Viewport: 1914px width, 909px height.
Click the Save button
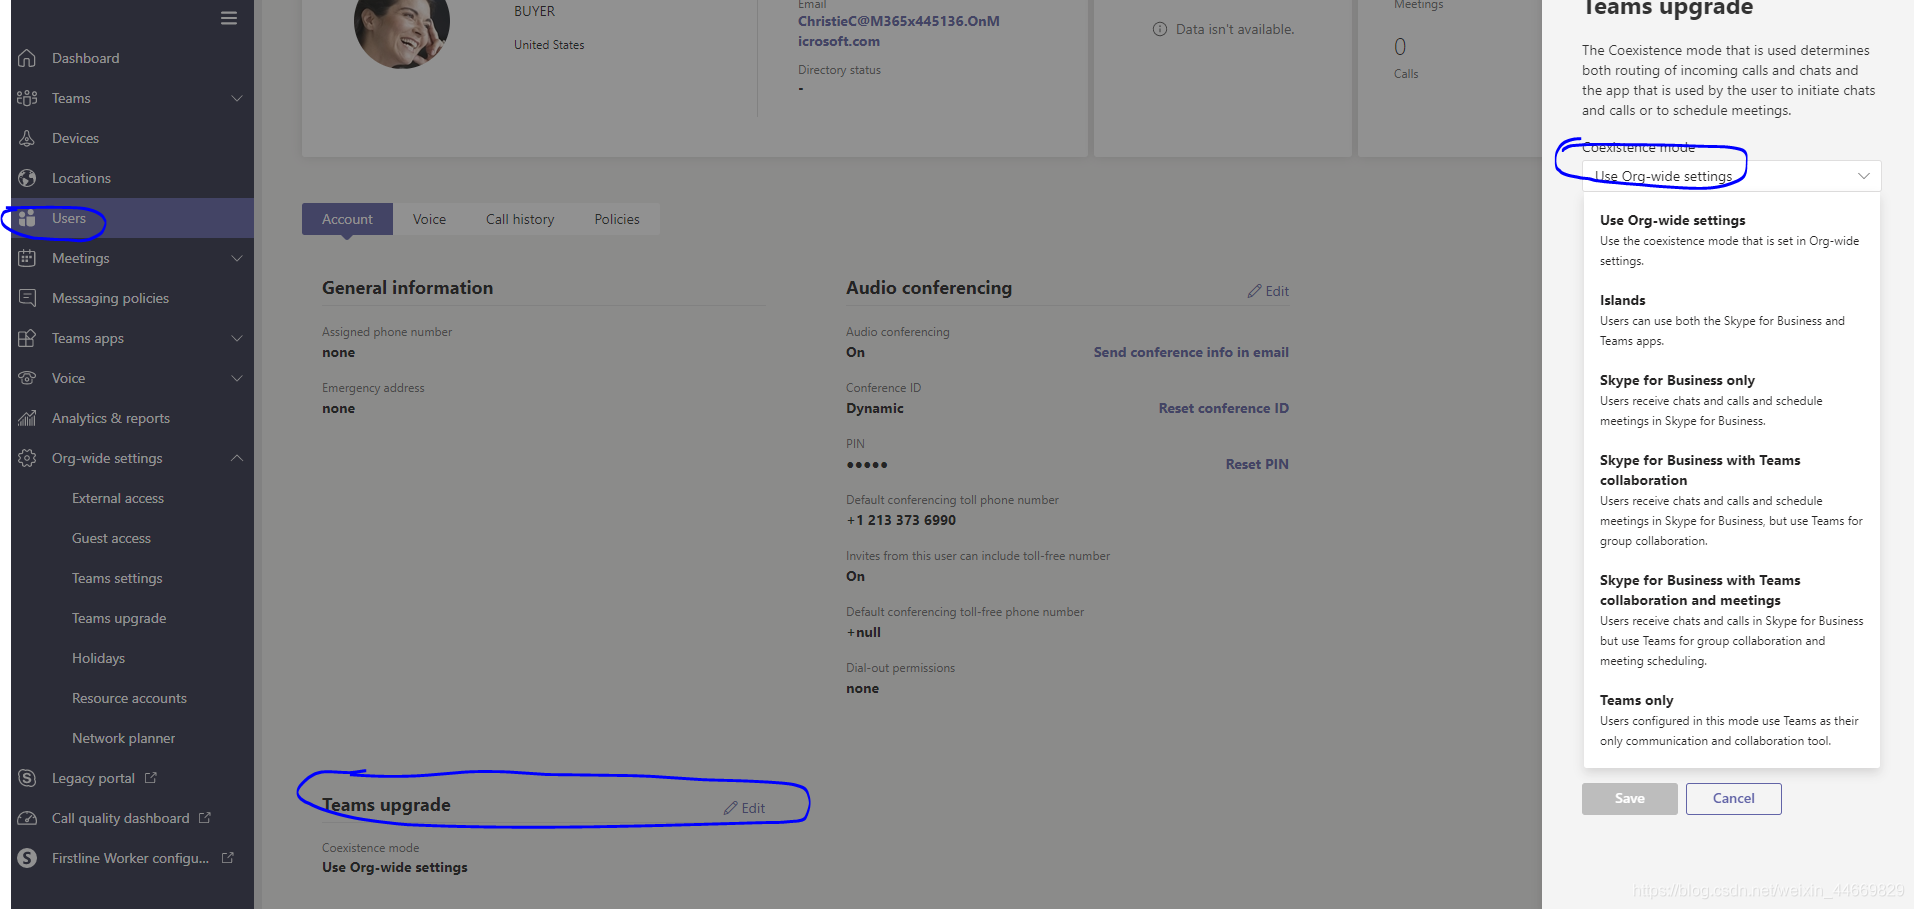[x=1629, y=798]
